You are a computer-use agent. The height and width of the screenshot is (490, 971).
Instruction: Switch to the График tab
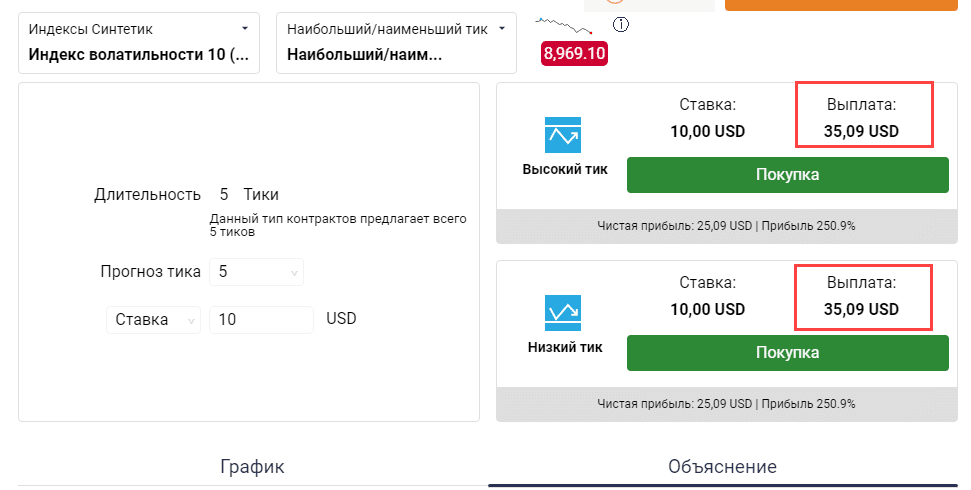click(x=252, y=466)
